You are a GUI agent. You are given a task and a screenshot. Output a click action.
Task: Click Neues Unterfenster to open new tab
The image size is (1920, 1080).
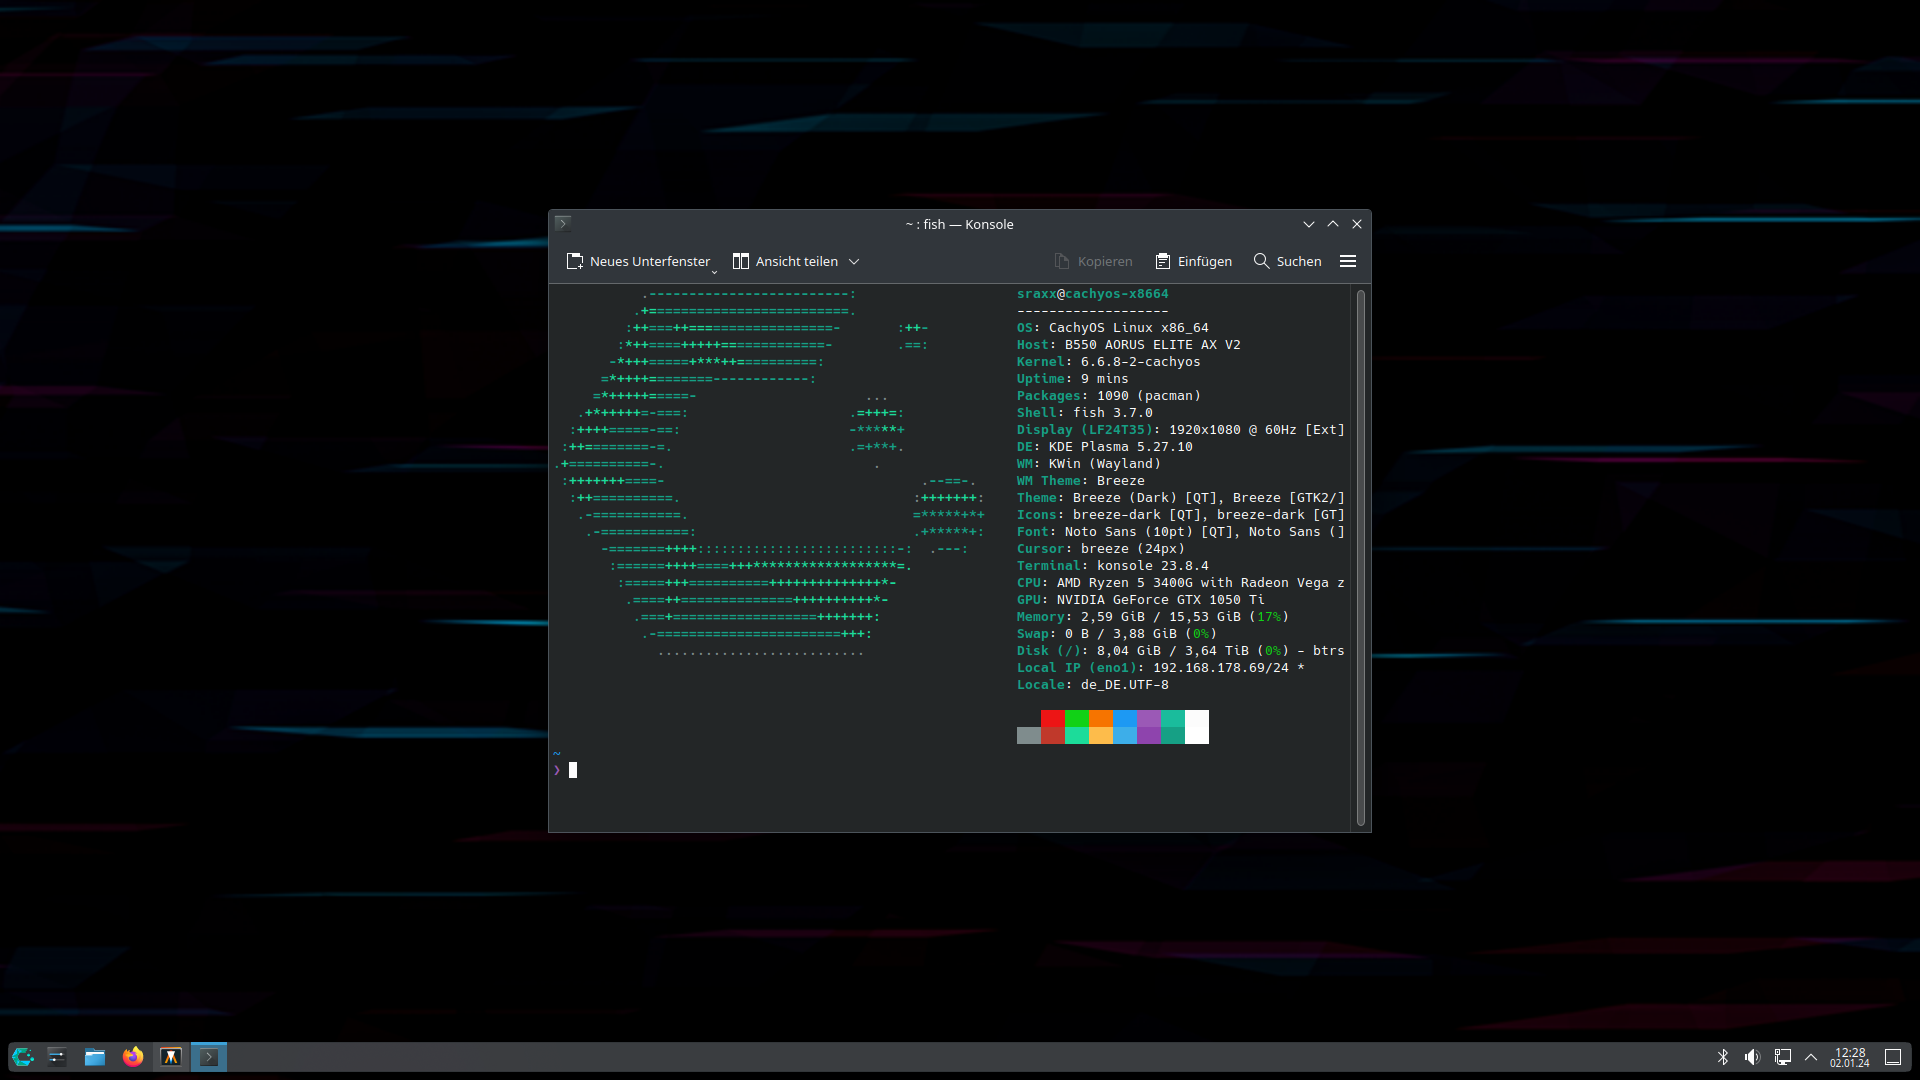(x=638, y=261)
